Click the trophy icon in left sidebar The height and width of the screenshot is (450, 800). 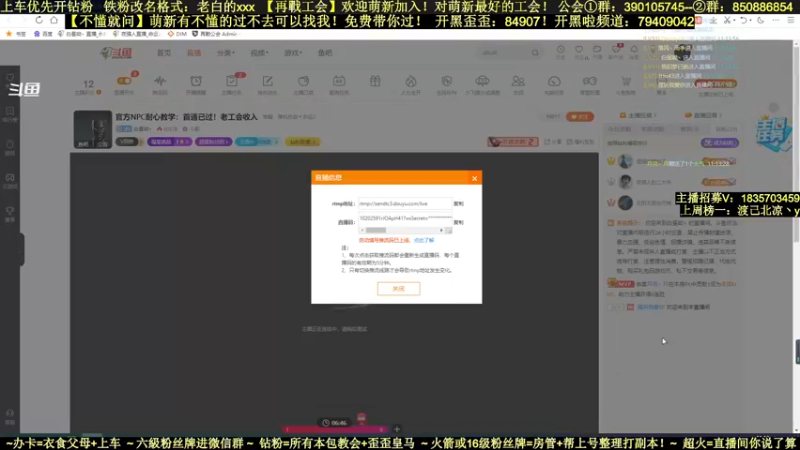(10, 211)
